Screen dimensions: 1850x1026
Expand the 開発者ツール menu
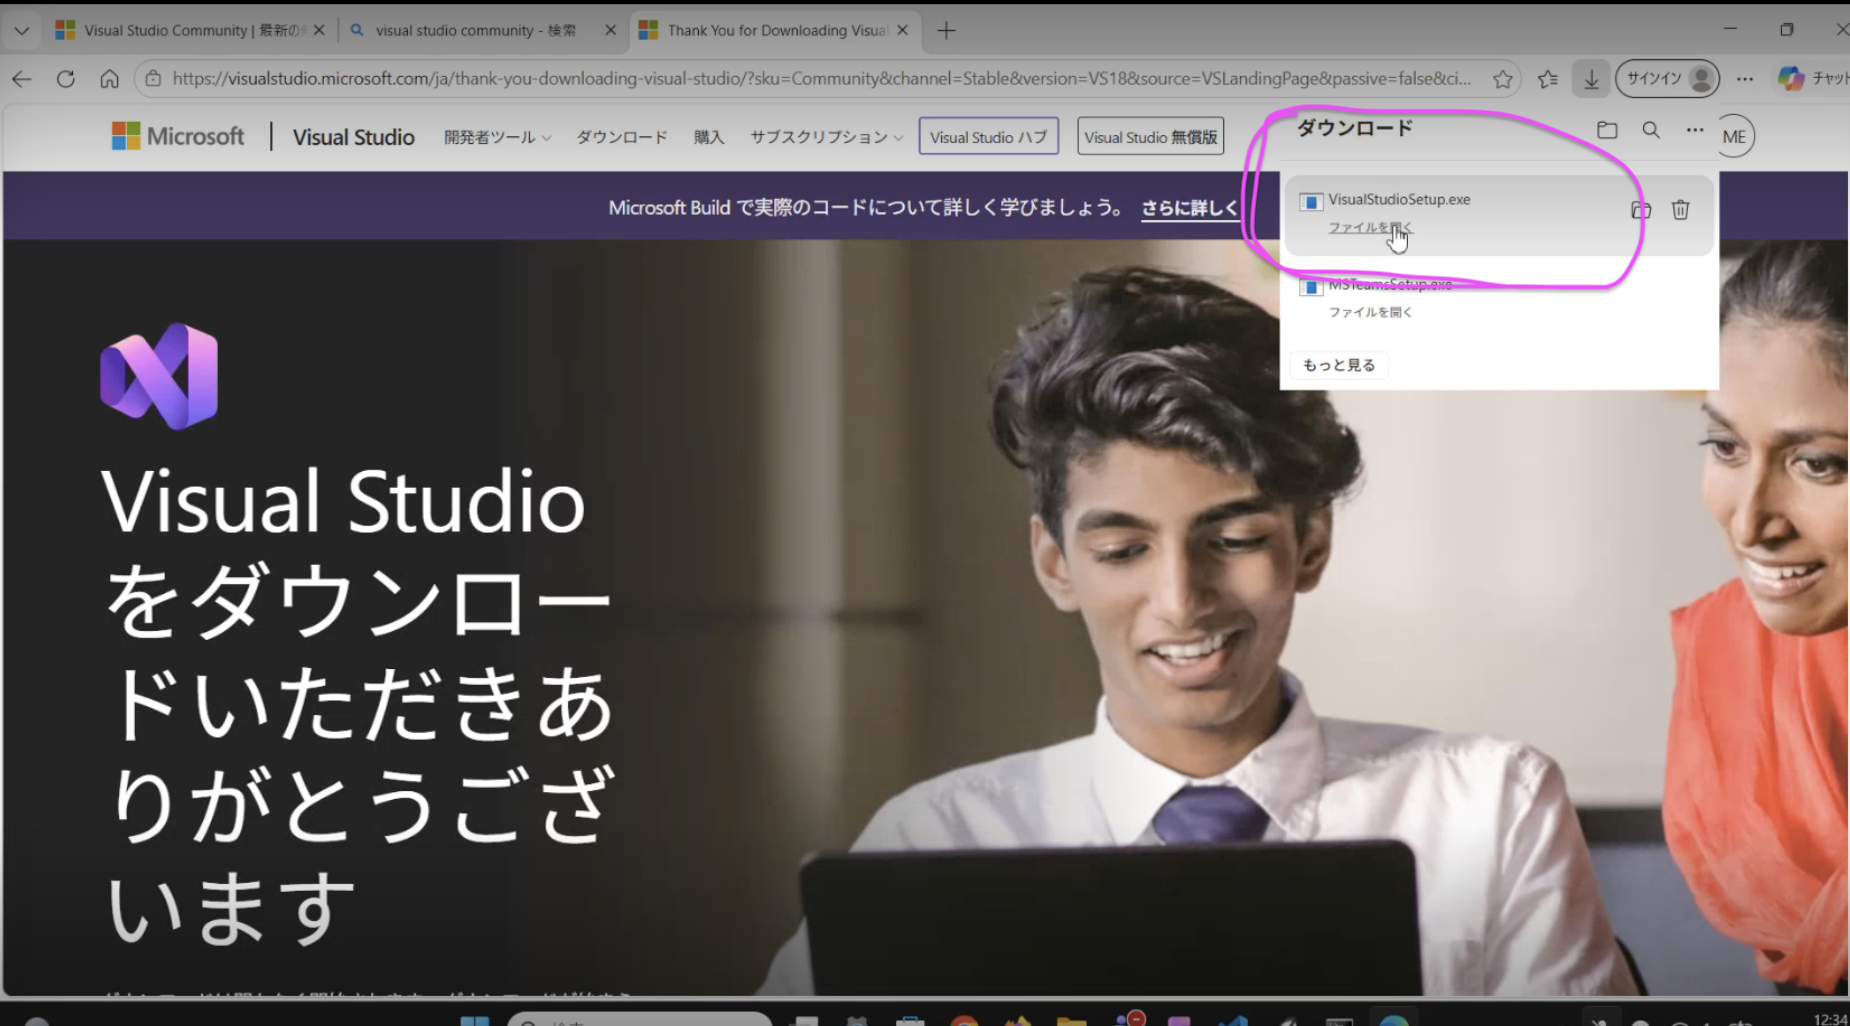[x=497, y=137]
